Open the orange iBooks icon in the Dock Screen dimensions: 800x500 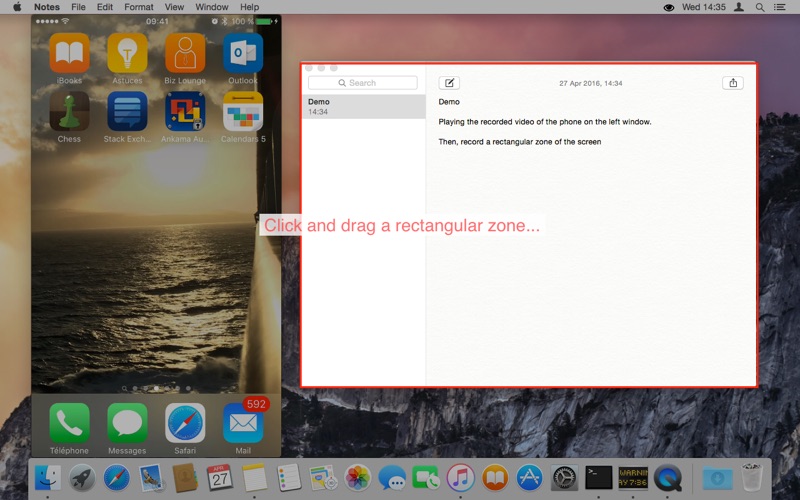(x=495, y=478)
